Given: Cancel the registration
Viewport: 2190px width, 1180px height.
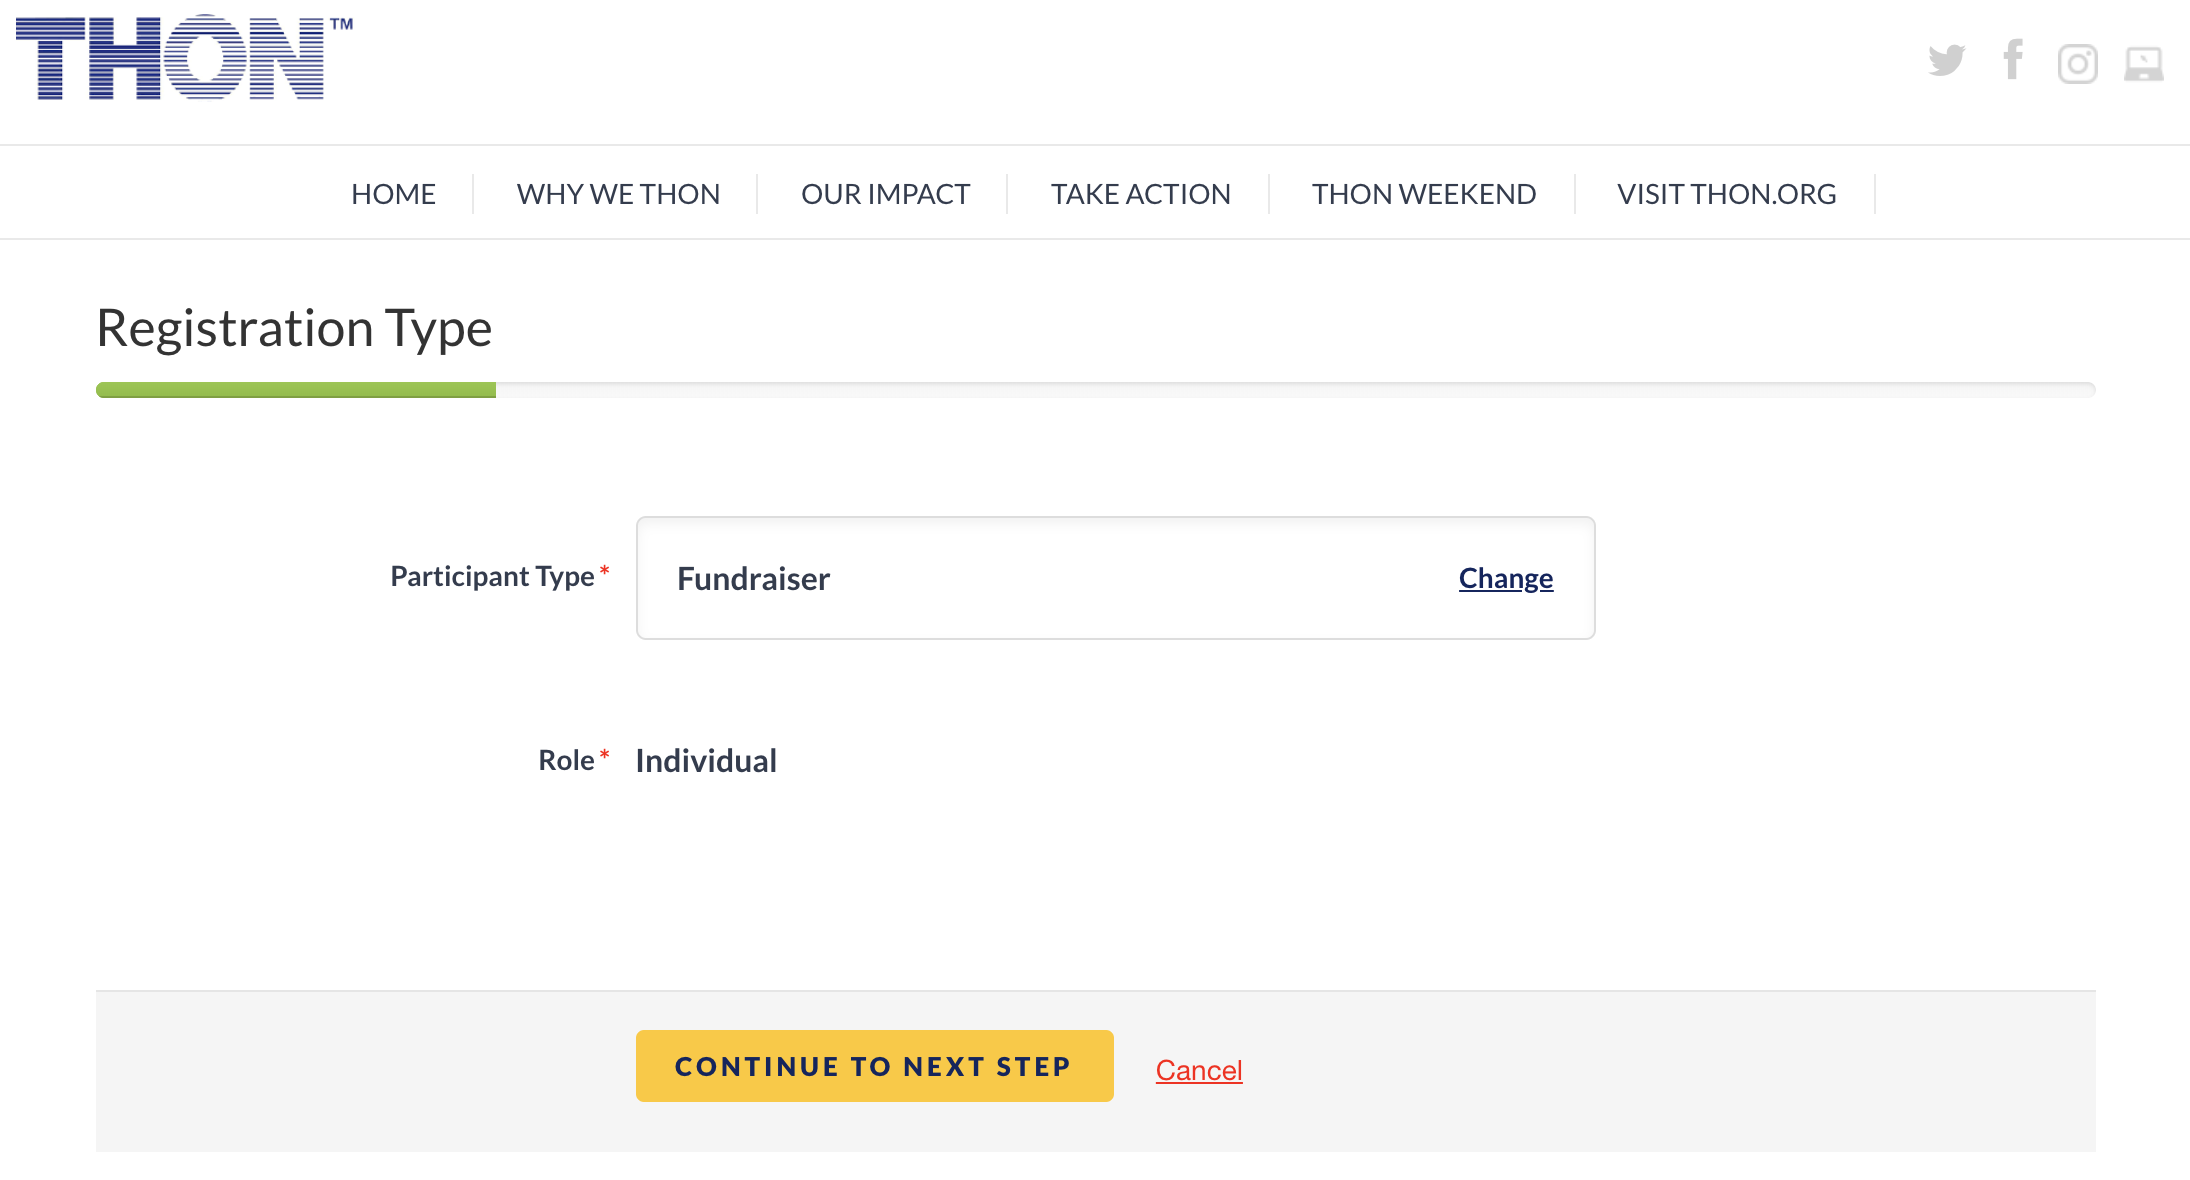Looking at the screenshot, I should pyautogui.click(x=1198, y=1070).
